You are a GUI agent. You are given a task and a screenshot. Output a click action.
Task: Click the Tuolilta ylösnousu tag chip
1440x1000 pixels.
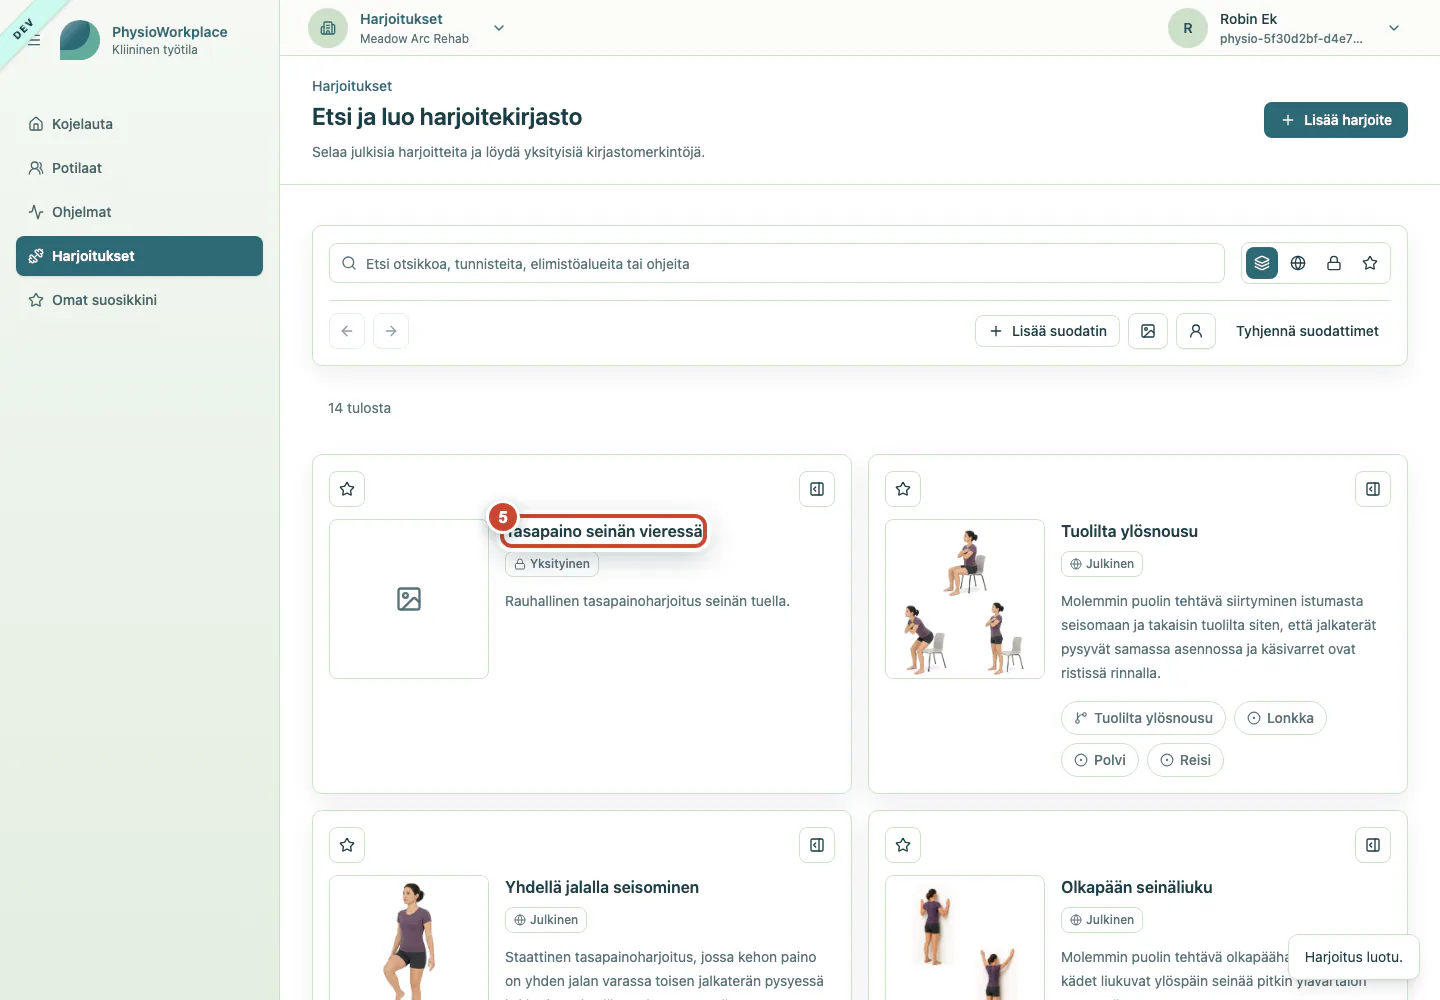[1143, 718]
